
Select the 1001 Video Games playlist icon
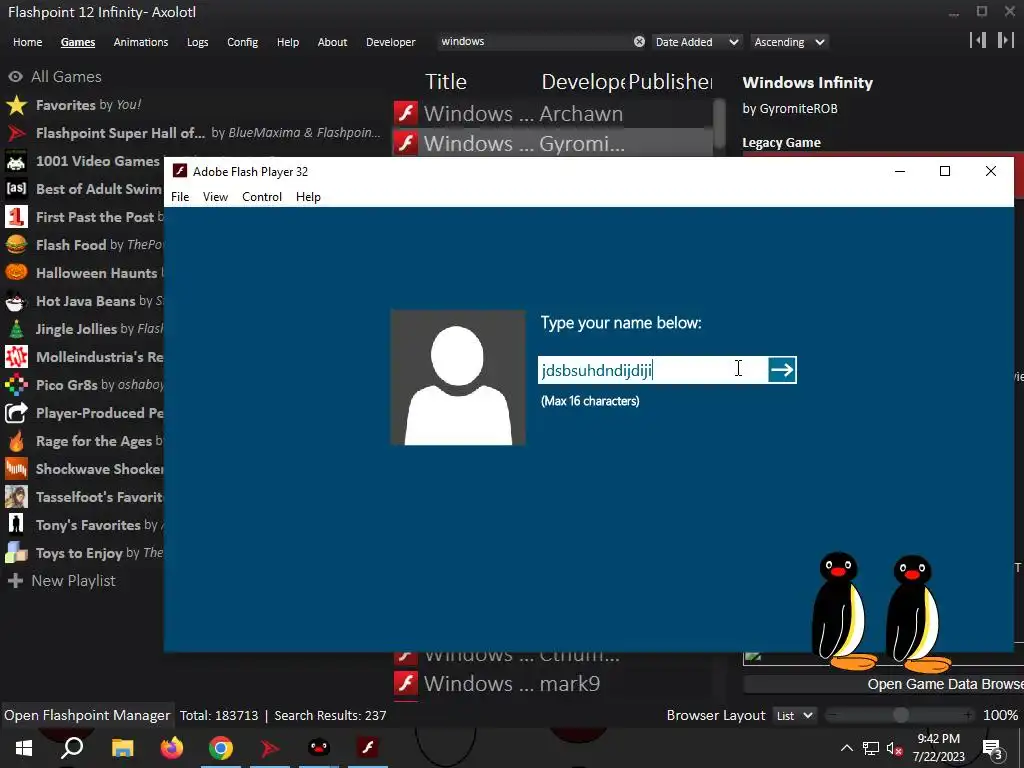(x=16, y=161)
